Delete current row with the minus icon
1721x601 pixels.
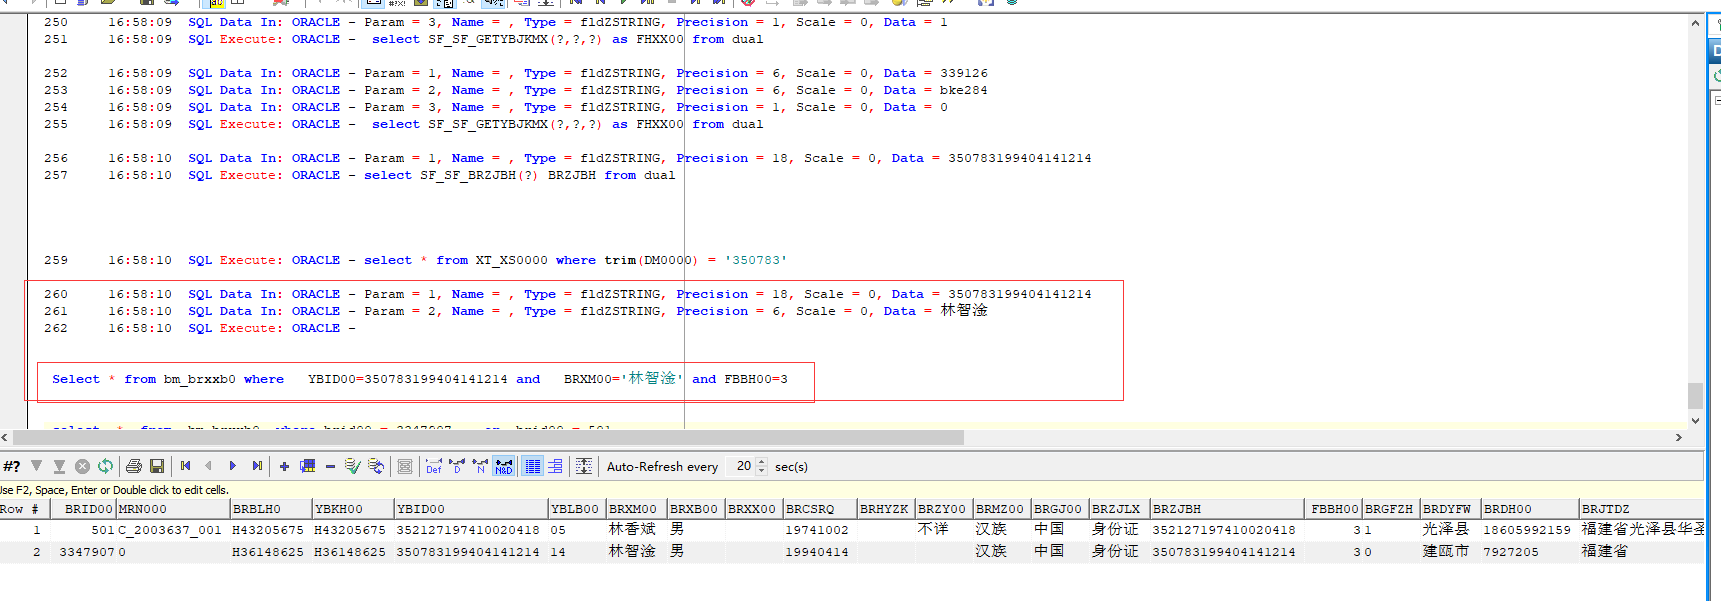tap(330, 466)
